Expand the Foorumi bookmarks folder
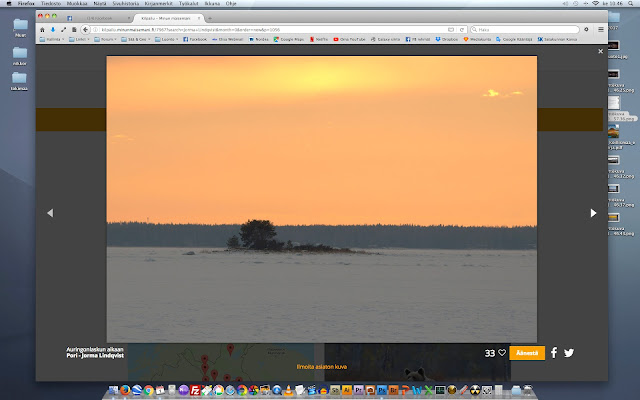Viewport: 640px width, 400px height. pos(105,40)
